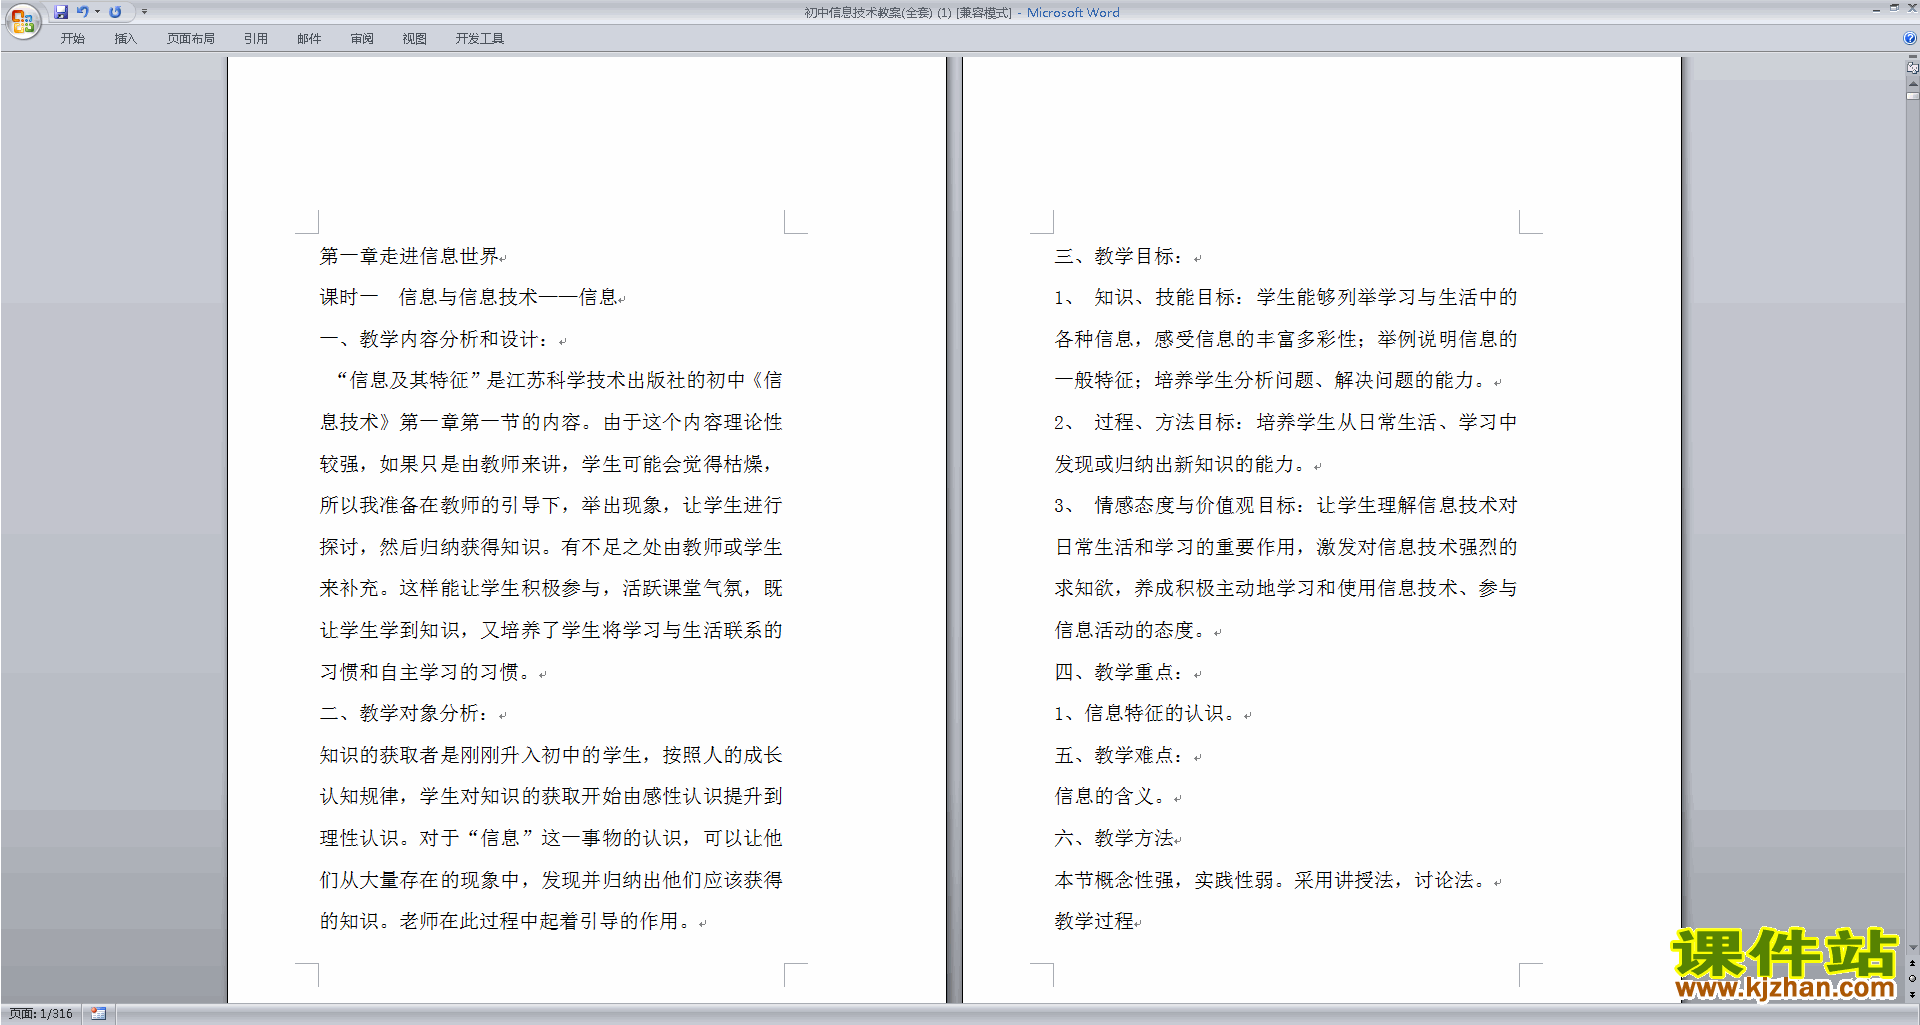Viewport: 1920px width, 1025px height.
Task: Expand the undo history dropdown arrow
Action: pos(97,12)
